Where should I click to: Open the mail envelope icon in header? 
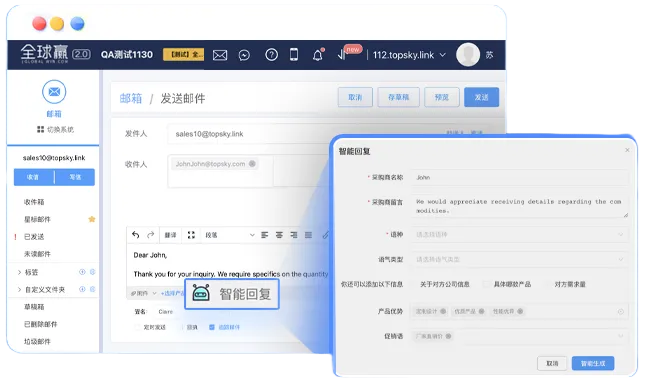coord(220,55)
